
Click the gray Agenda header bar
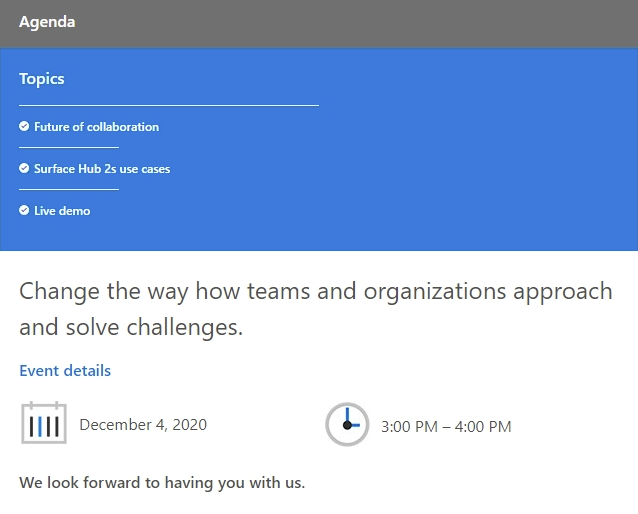point(319,24)
